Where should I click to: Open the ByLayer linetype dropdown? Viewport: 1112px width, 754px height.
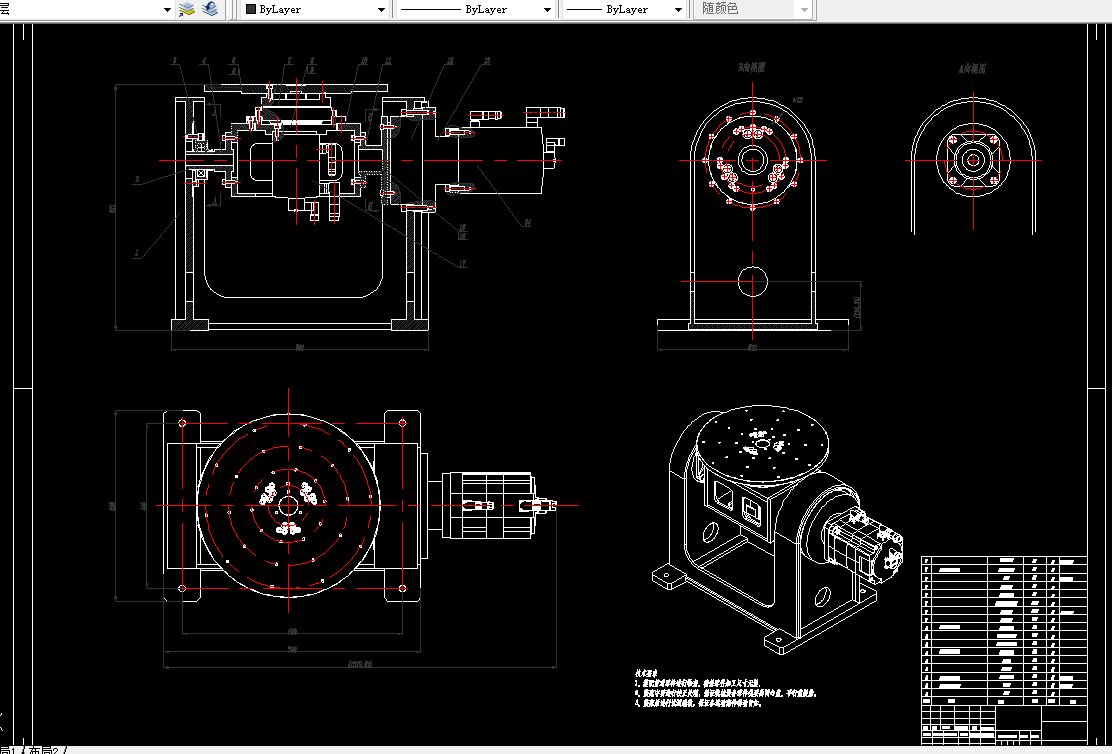point(475,10)
